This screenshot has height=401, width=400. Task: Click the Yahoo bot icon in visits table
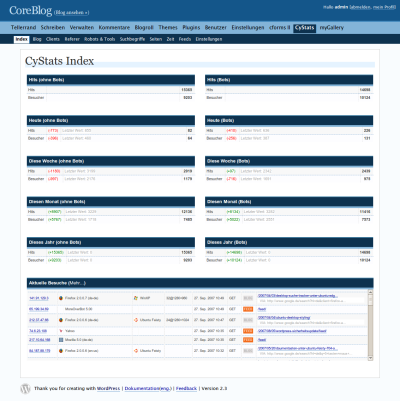click(61, 331)
